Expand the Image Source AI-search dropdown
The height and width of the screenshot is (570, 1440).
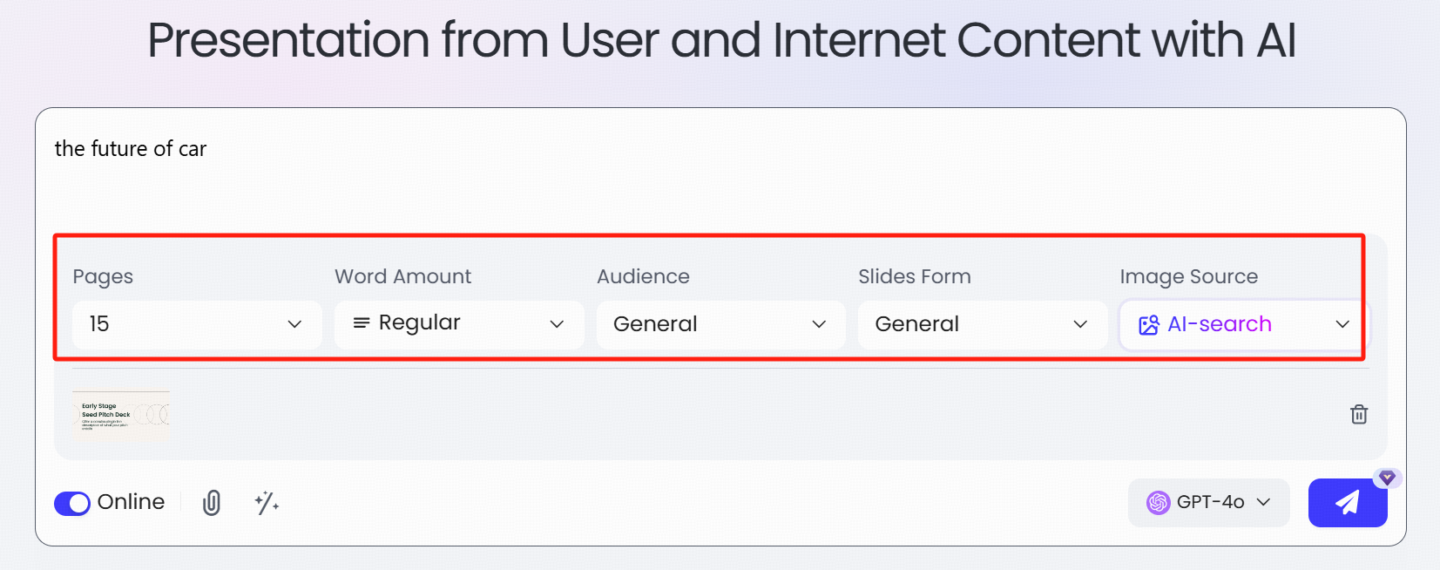pyautogui.click(x=1243, y=324)
